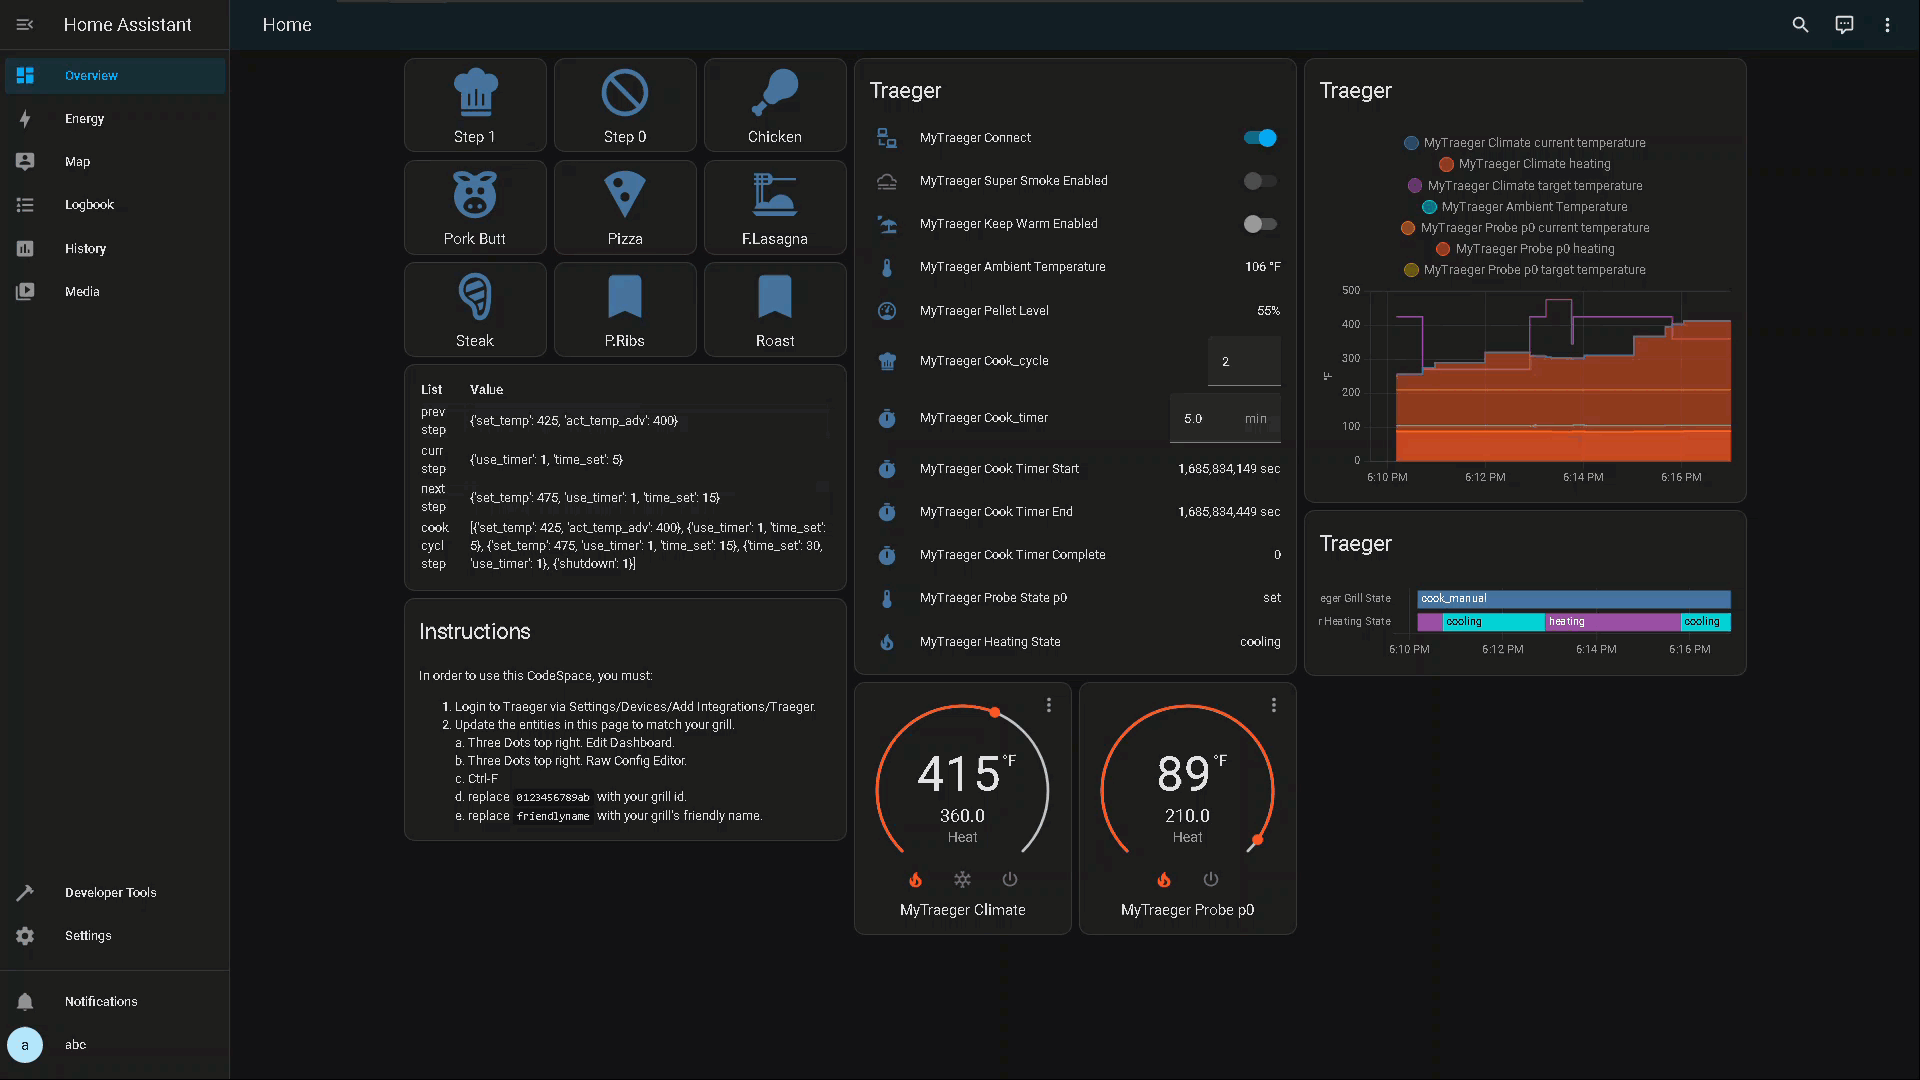The width and height of the screenshot is (1920, 1080).
Task: Click the Step 1 chef hat icon
Action: (x=474, y=92)
